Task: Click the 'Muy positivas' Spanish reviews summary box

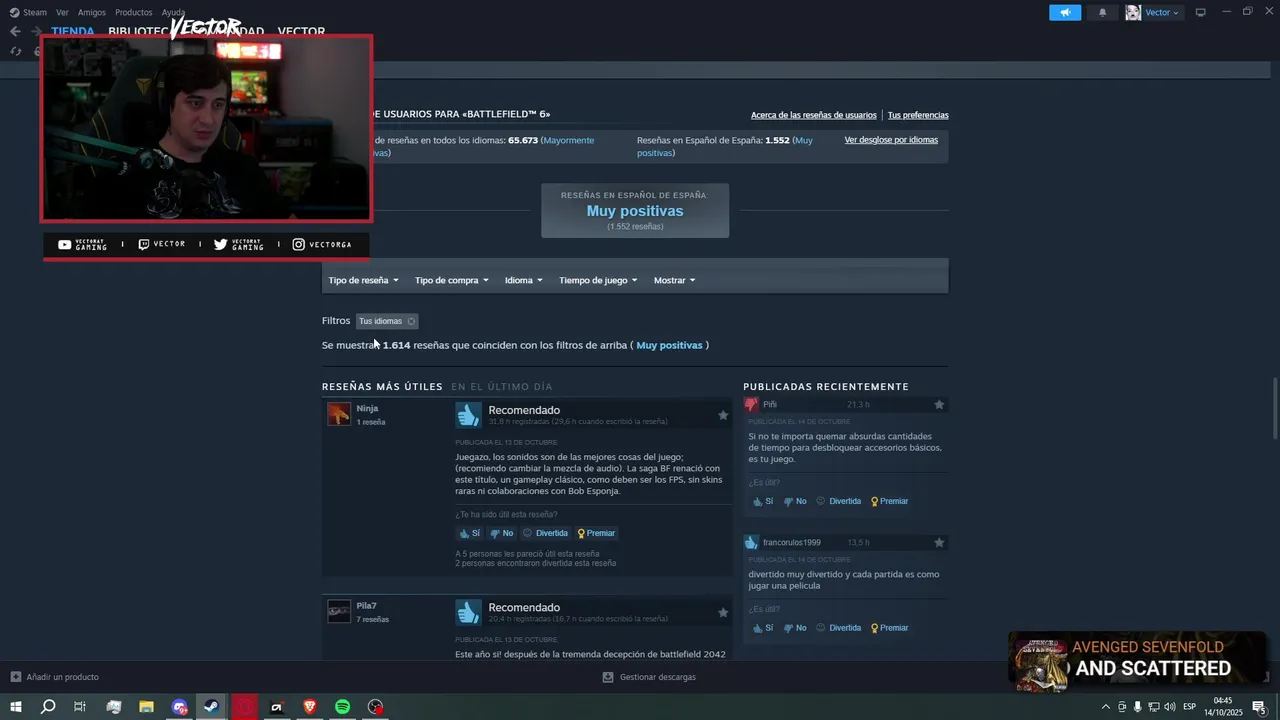Action: point(635,210)
